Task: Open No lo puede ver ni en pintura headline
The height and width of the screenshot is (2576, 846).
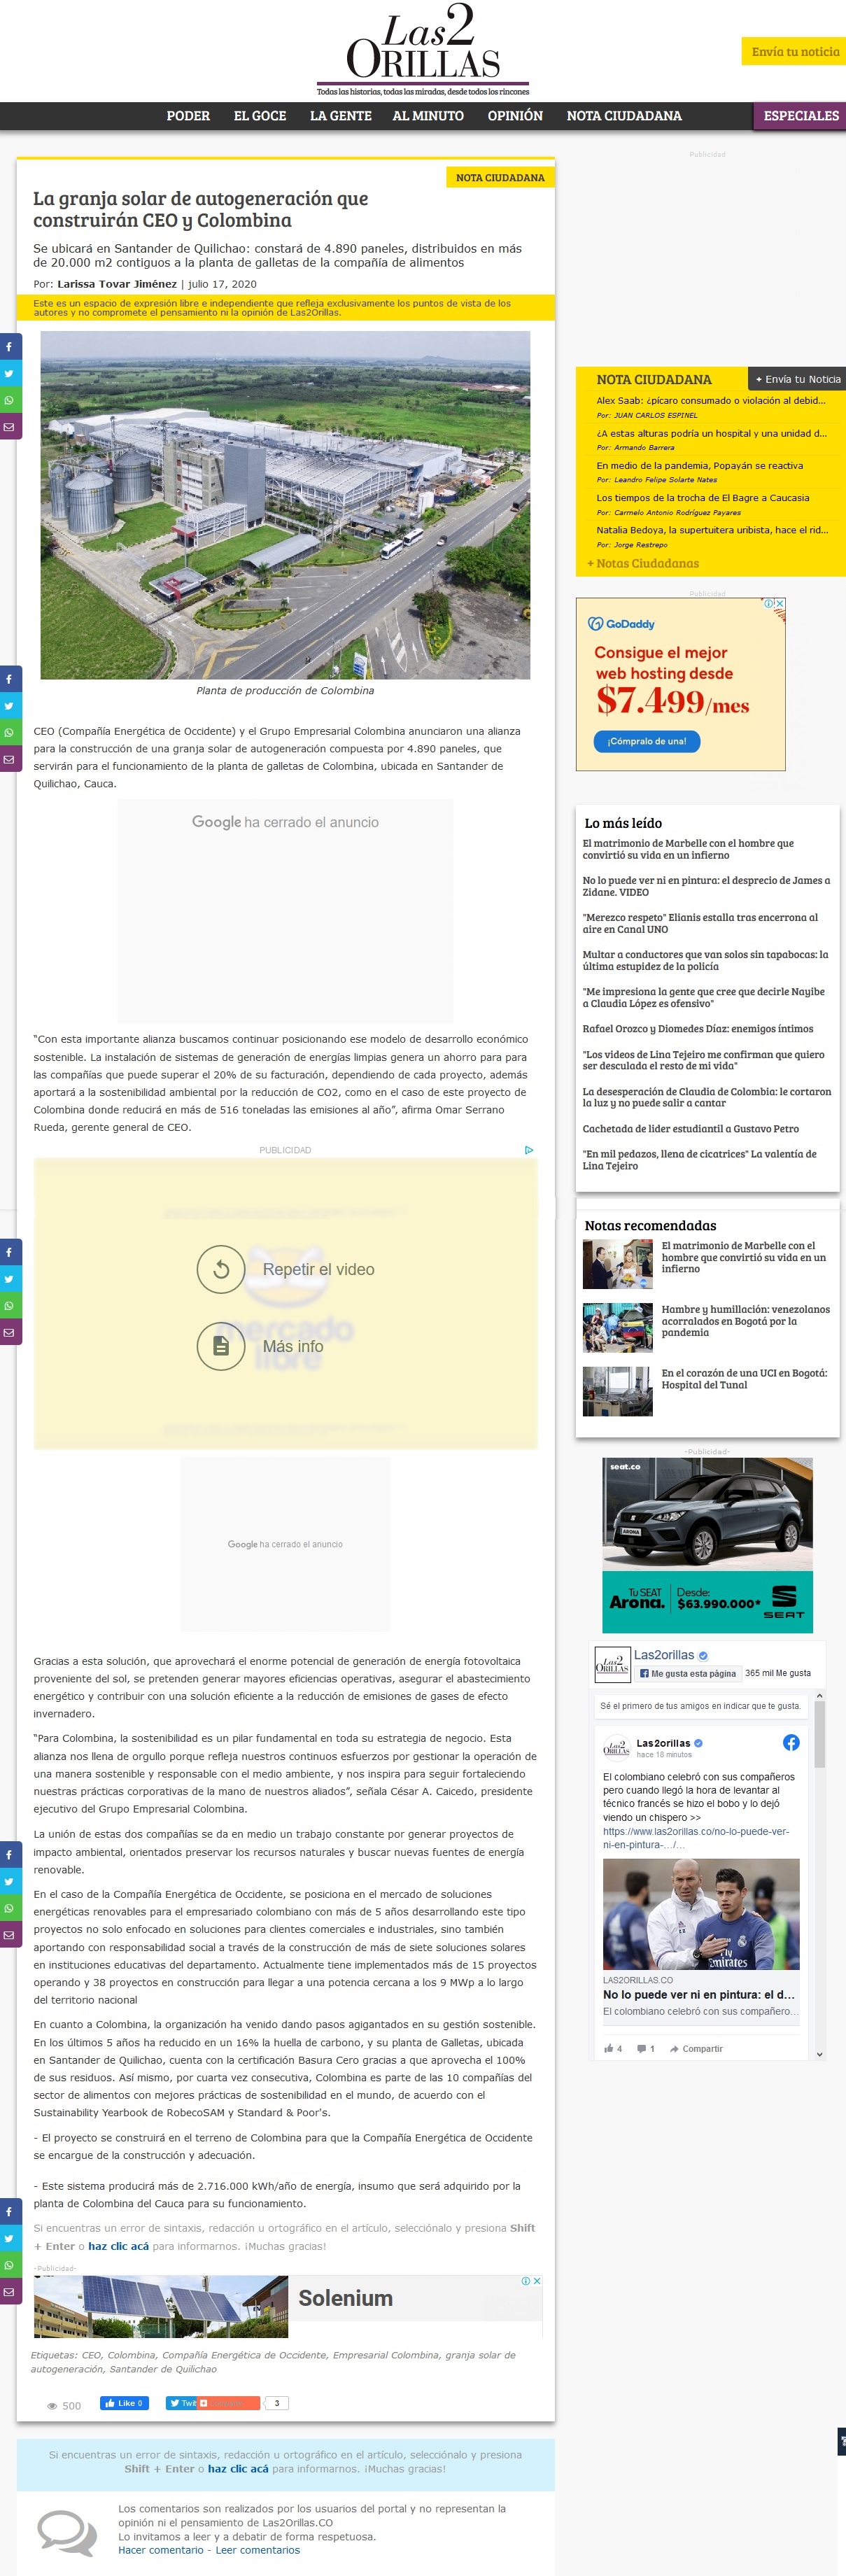Action: point(706,886)
